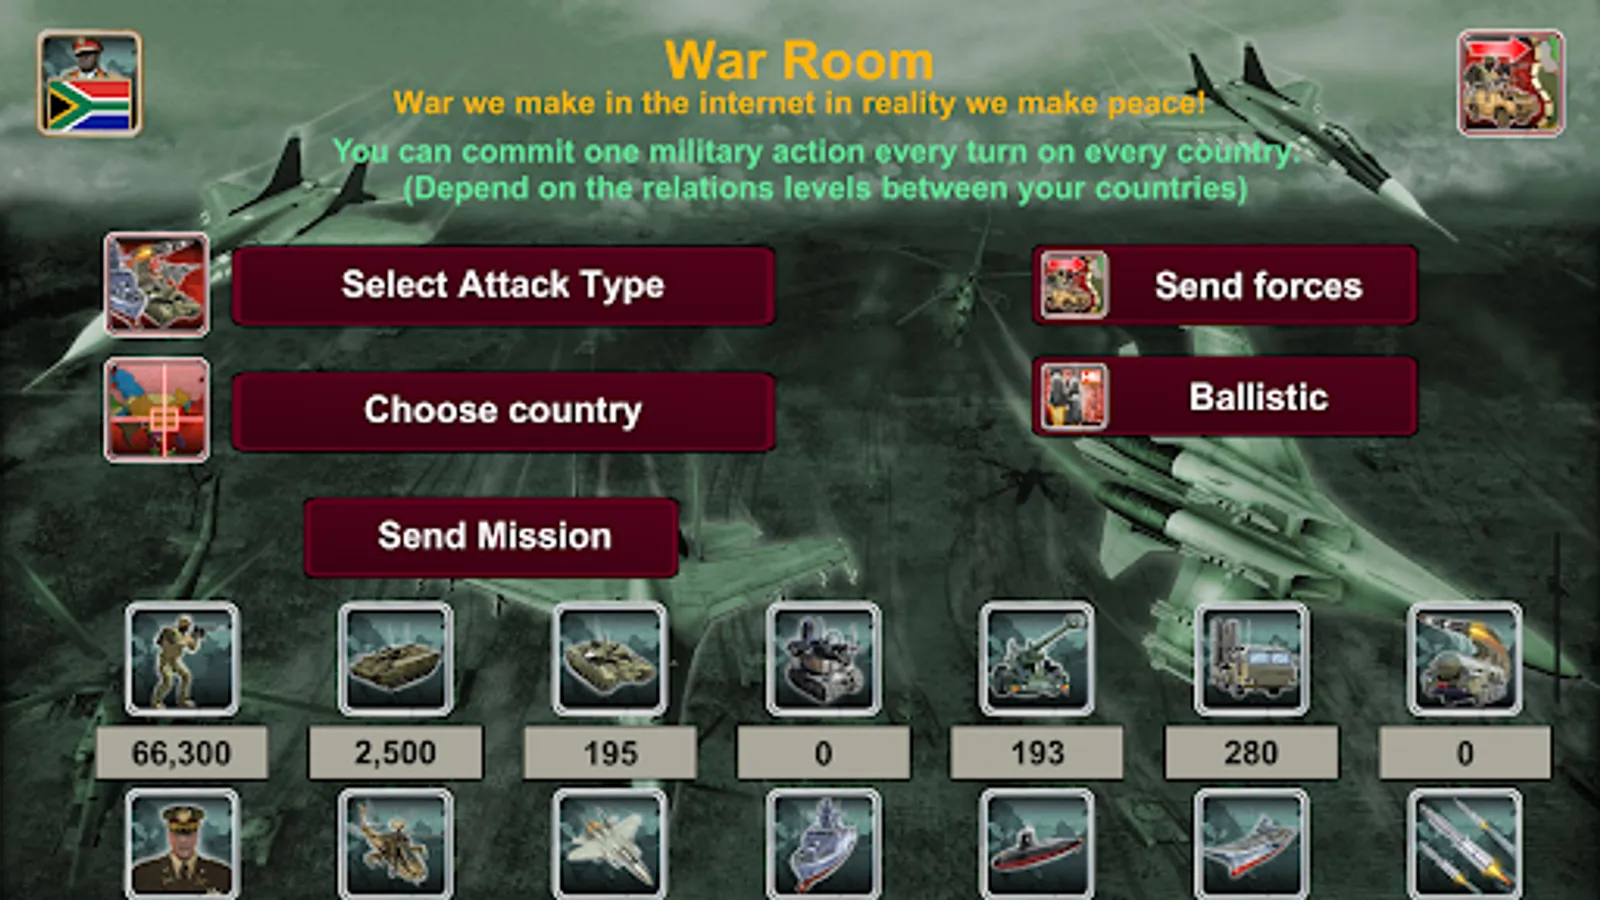Select the armored personnel carrier icon

(396, 659)
